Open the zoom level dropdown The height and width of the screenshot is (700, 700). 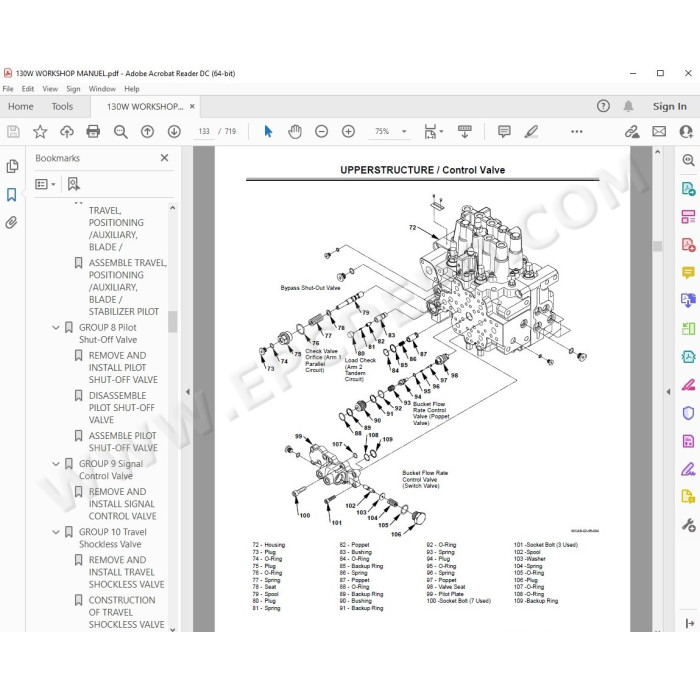click(404, 131)
